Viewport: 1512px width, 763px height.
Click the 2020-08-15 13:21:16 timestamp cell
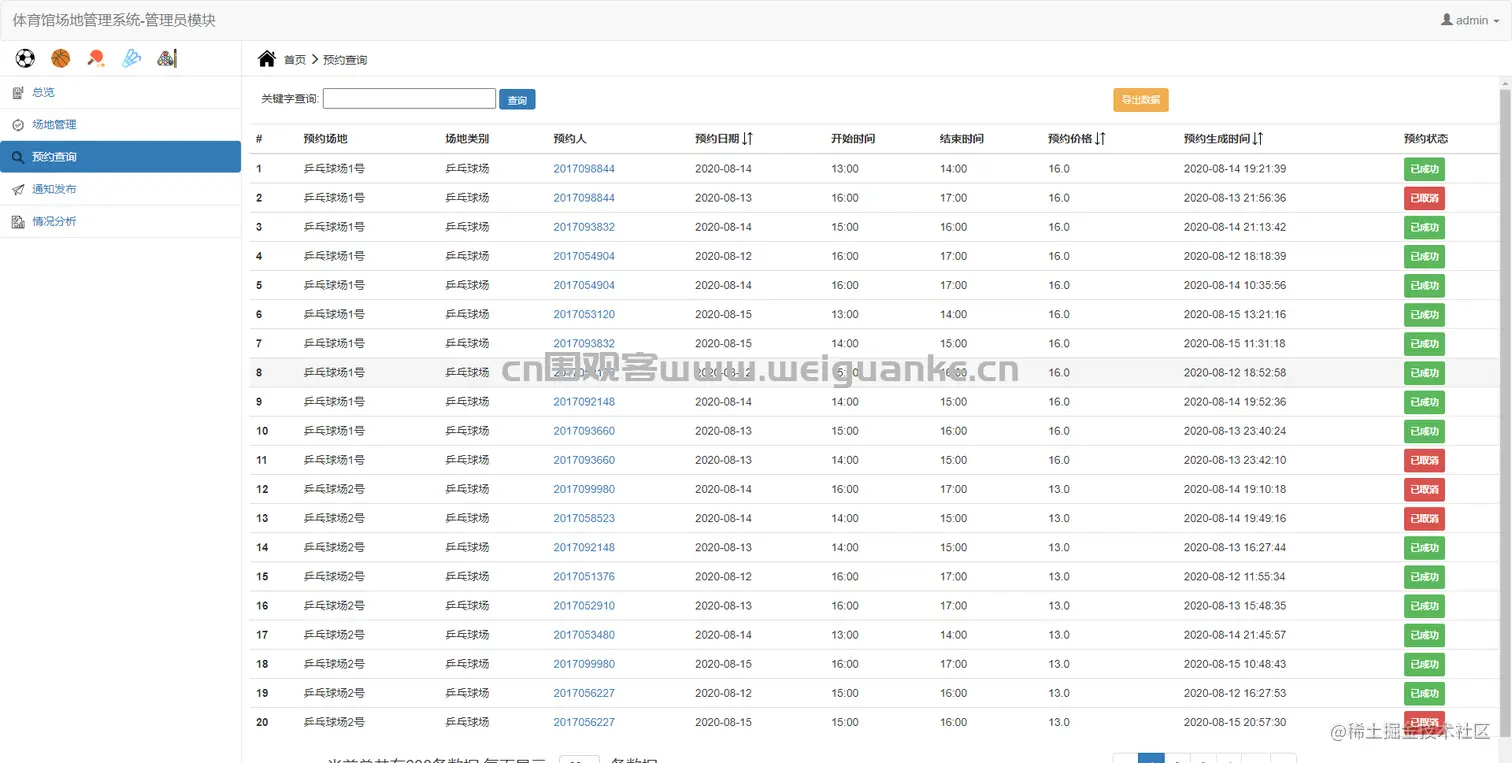tap(1235, 315)
